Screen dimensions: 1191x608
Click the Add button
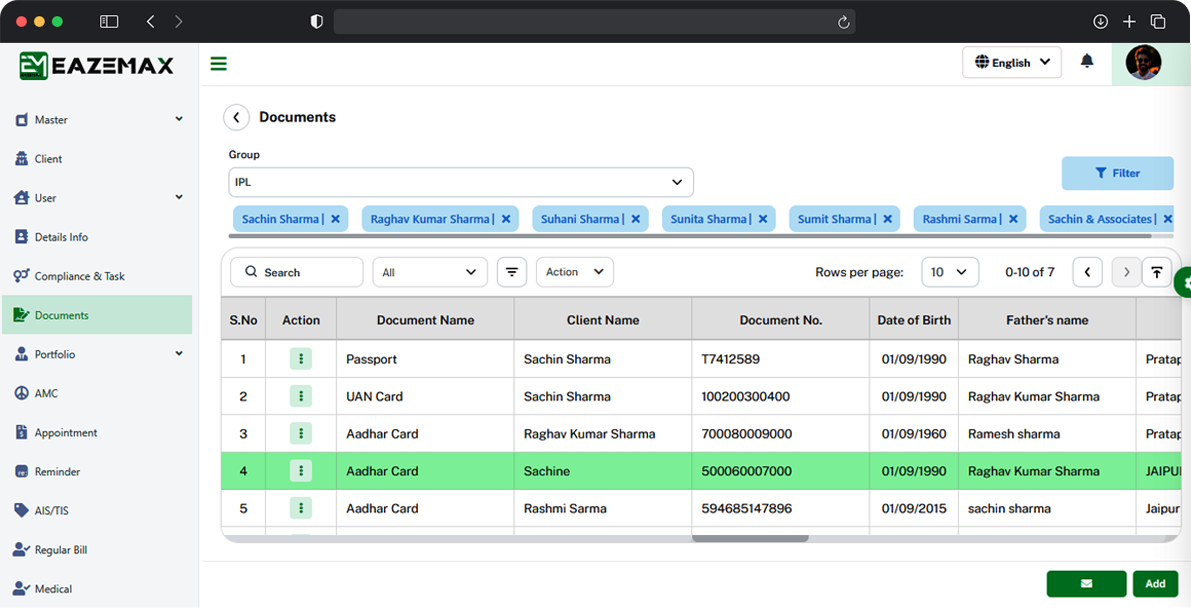[x=1155, y=584]
